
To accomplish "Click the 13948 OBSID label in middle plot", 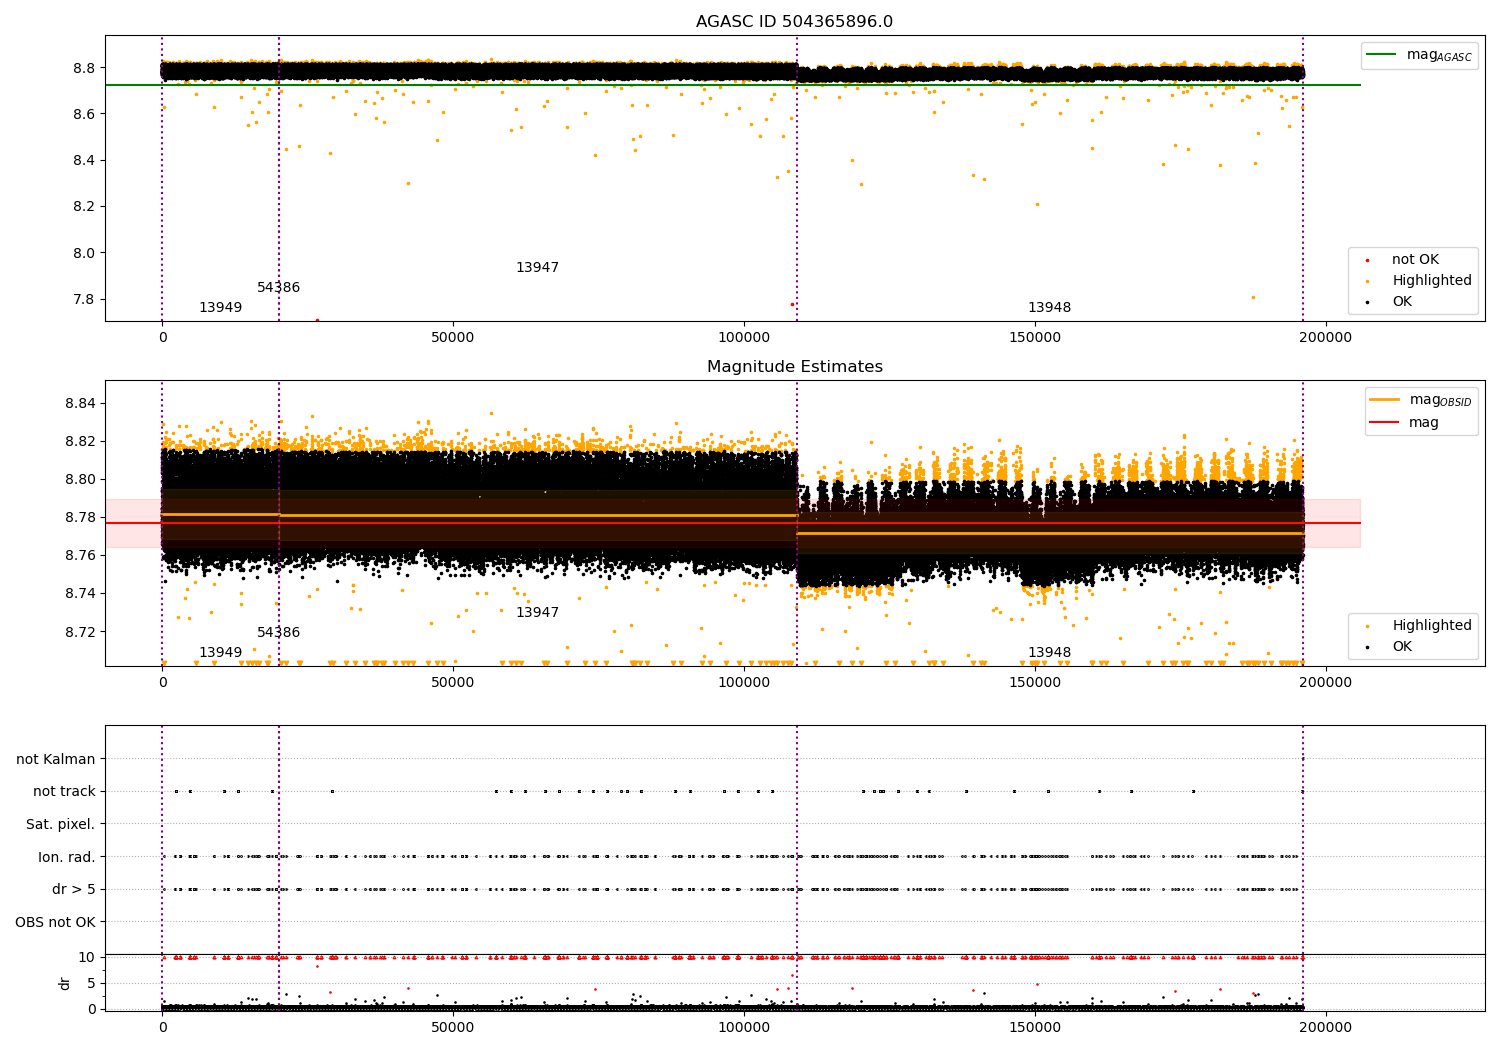I will 1049,653.
